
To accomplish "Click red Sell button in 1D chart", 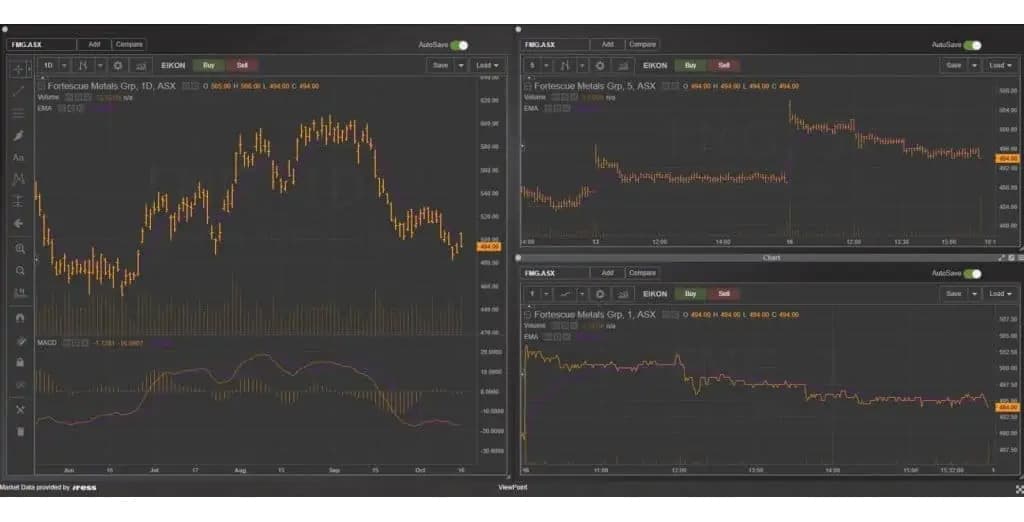I will point(242,65).
